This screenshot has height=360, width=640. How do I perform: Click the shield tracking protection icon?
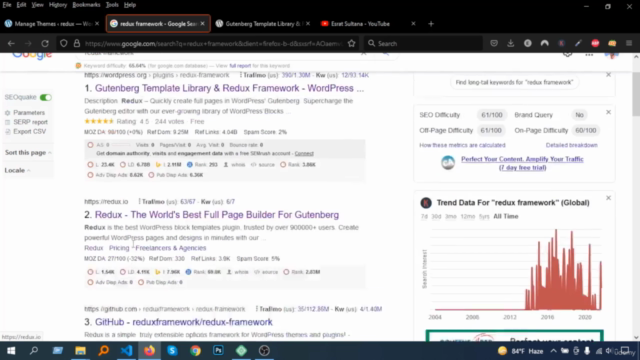click(63, 43)
